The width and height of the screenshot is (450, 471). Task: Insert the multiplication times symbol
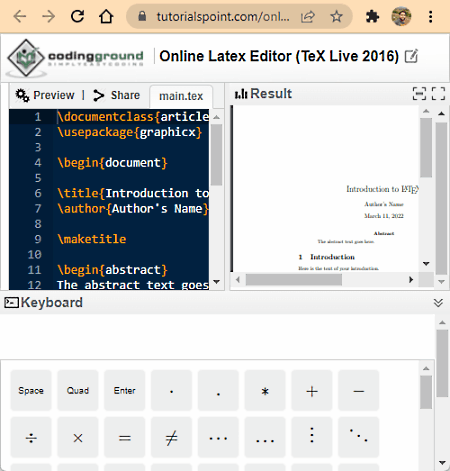[78, 437]
